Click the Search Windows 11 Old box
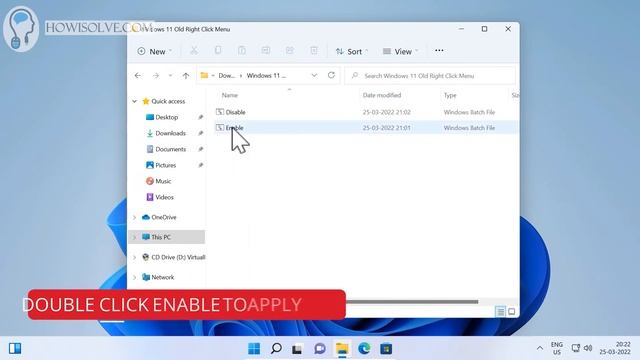 (x=430, y=76)
